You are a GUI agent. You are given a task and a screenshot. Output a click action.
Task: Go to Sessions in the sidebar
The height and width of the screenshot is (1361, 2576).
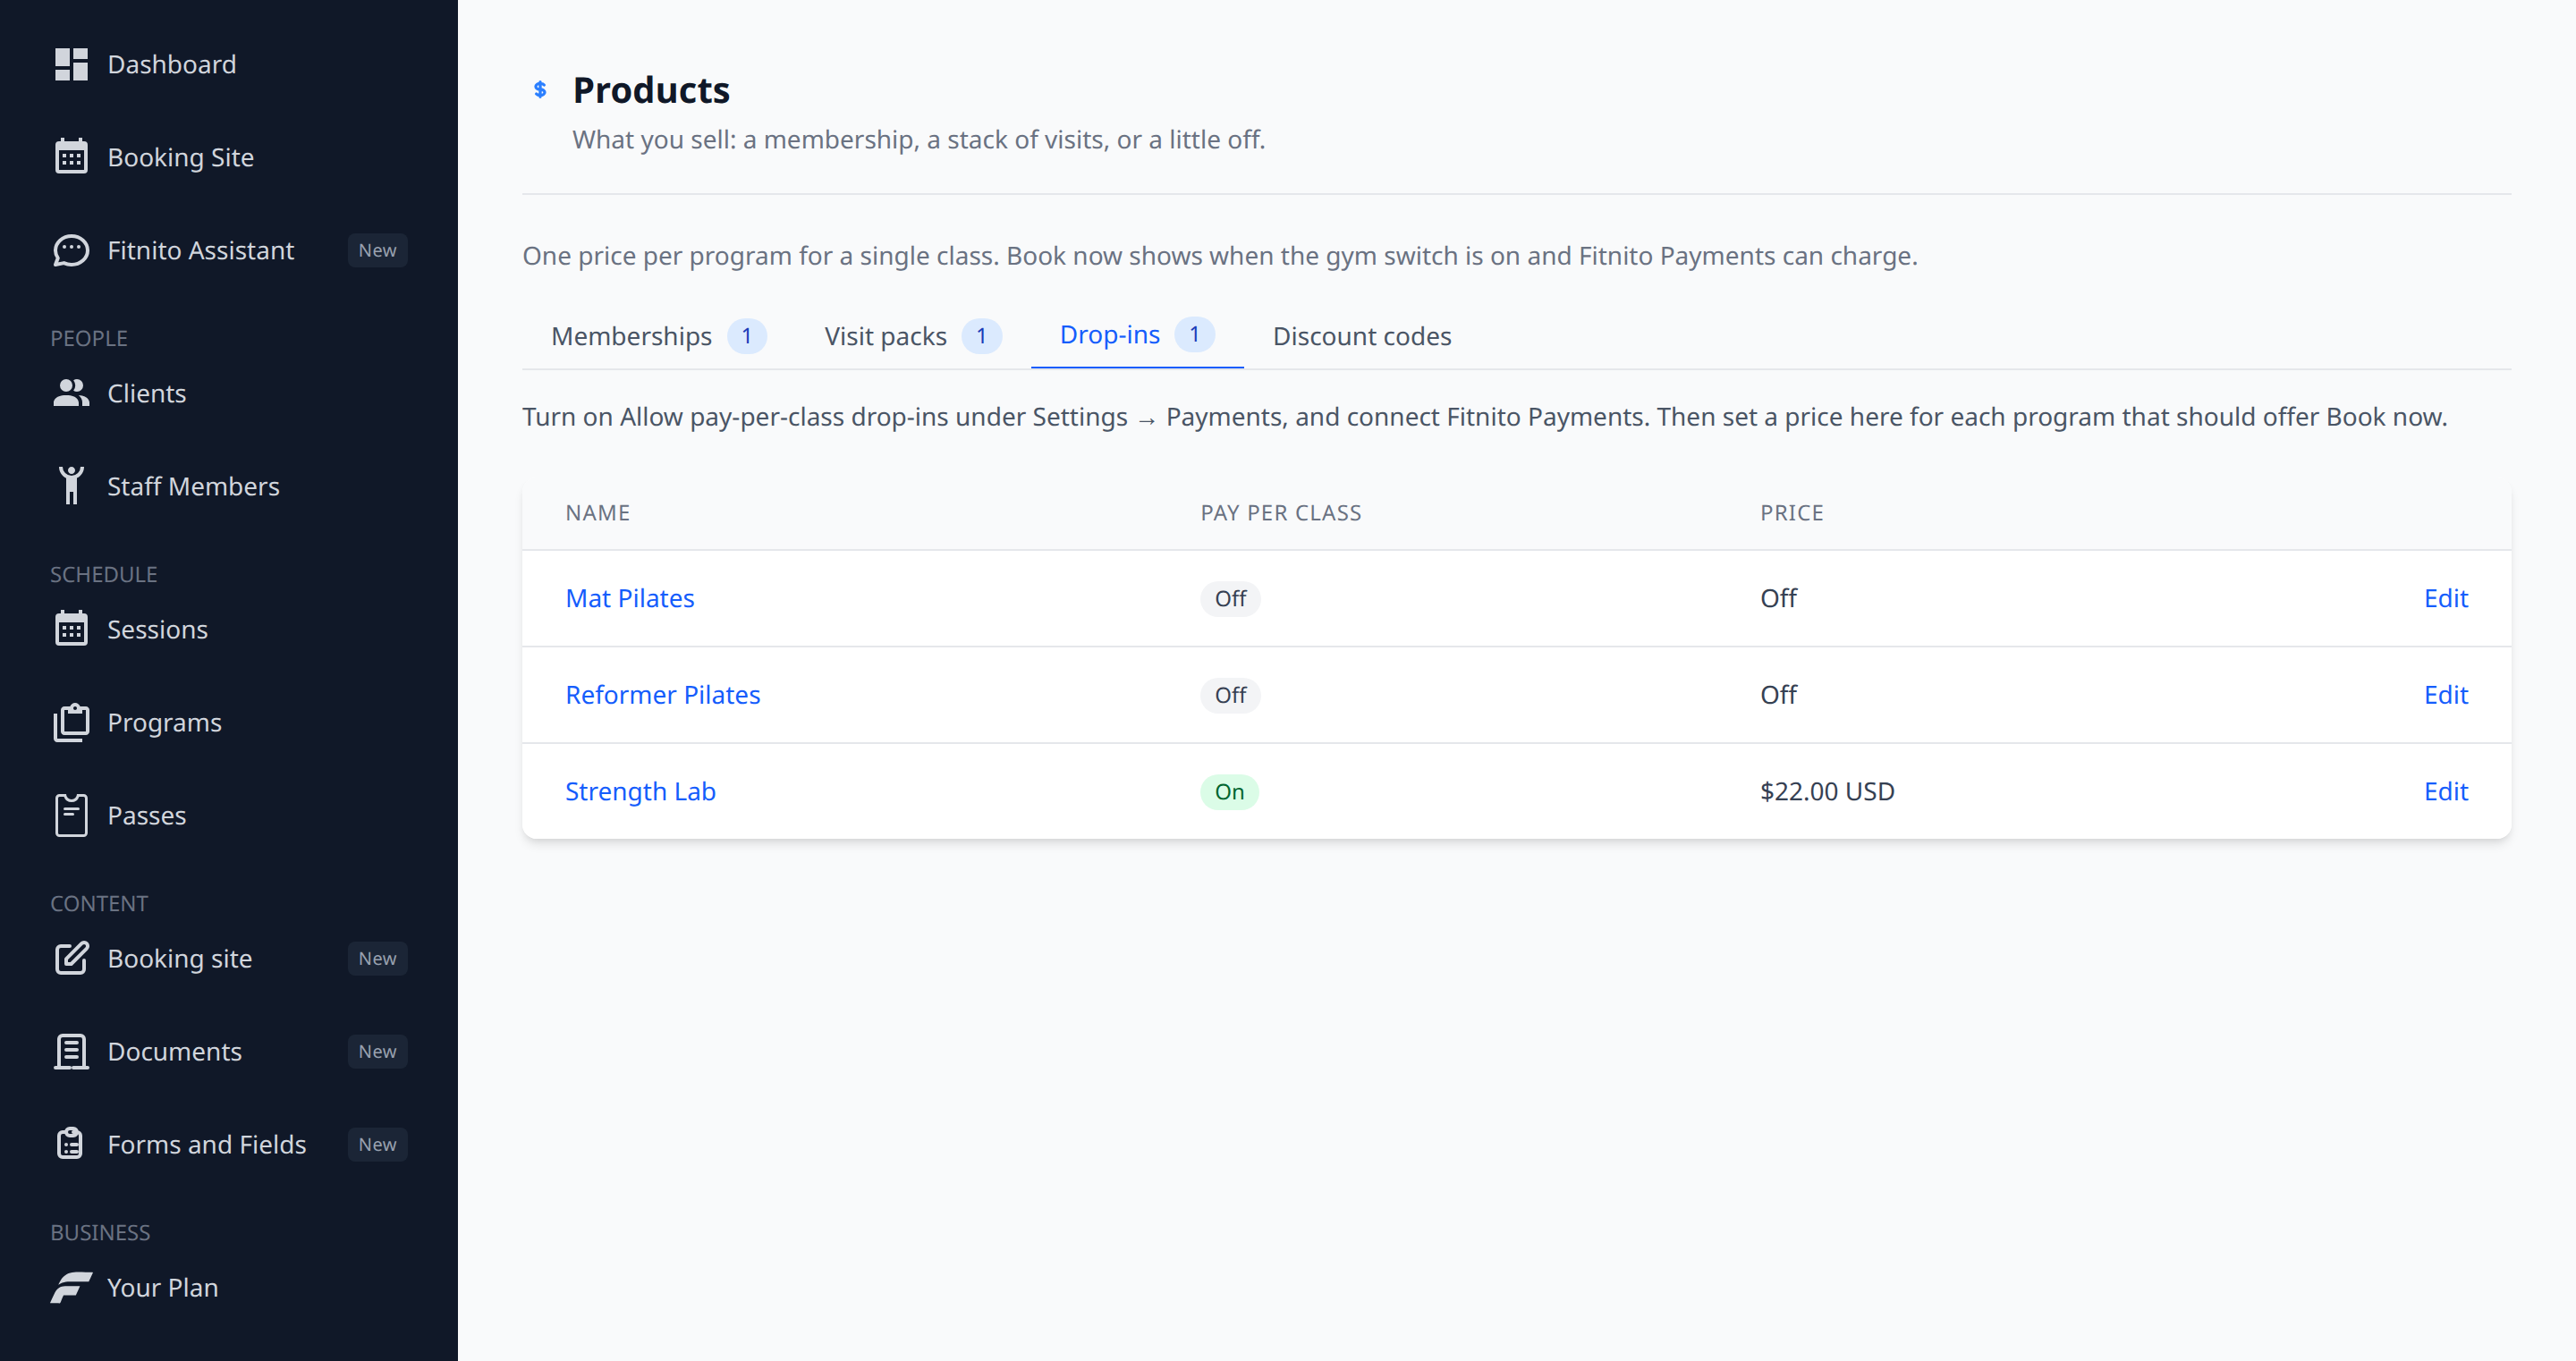(229, 629)
